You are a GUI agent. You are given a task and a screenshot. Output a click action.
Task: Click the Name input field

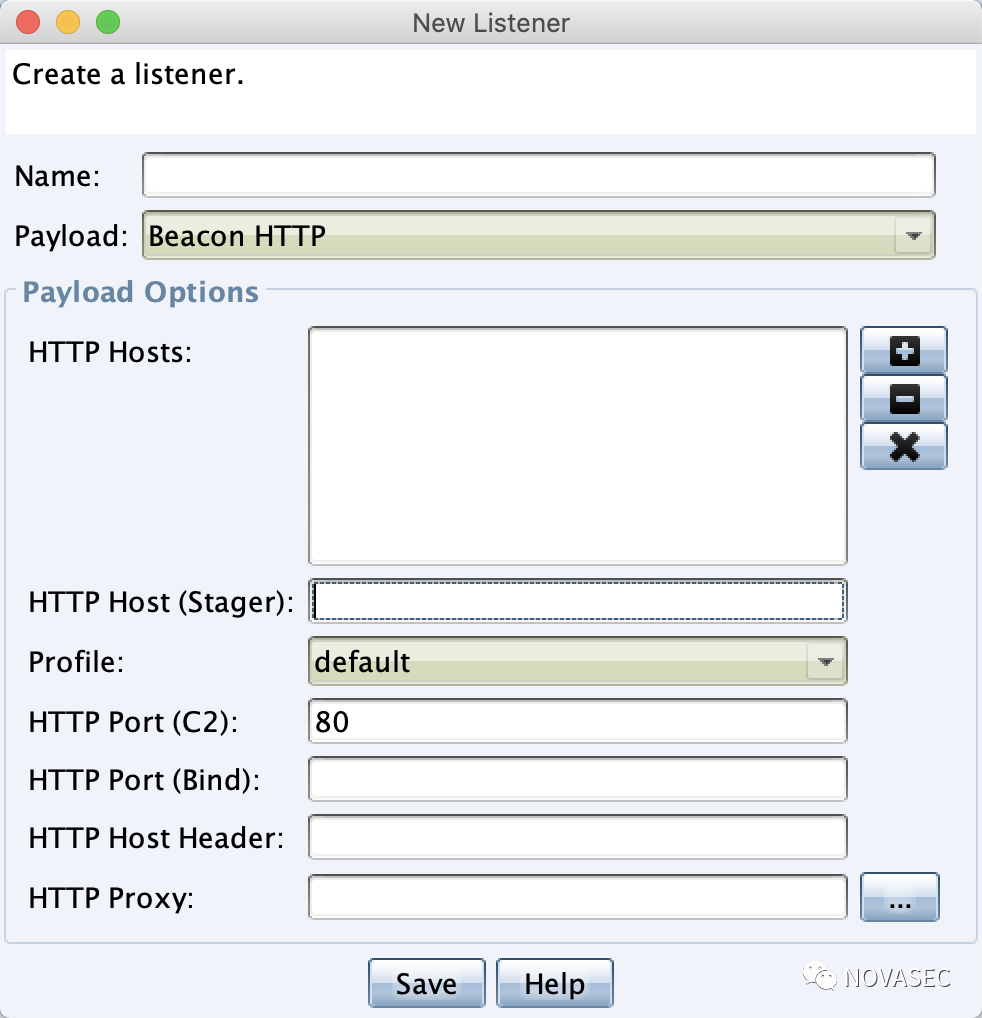(538, 174)
